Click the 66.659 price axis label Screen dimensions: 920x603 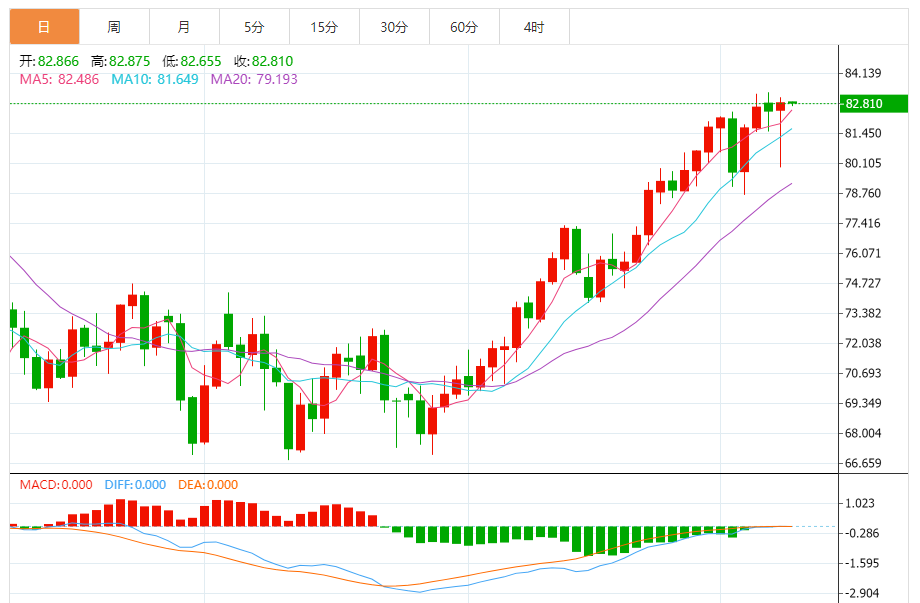(x=862, y=463)
